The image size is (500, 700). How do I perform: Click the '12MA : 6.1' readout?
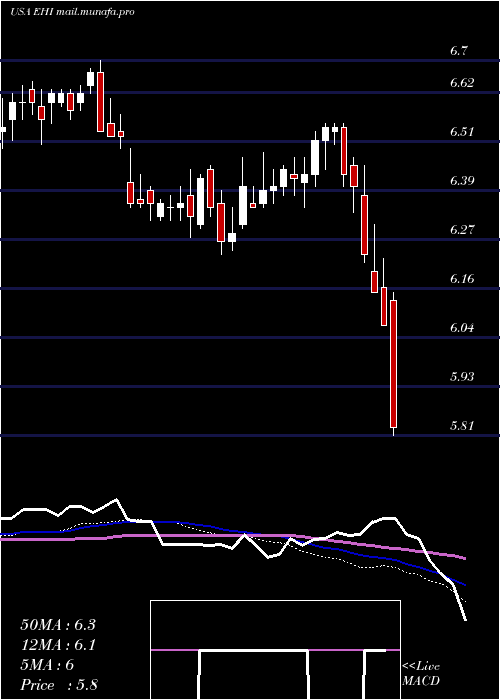point(58,645)
